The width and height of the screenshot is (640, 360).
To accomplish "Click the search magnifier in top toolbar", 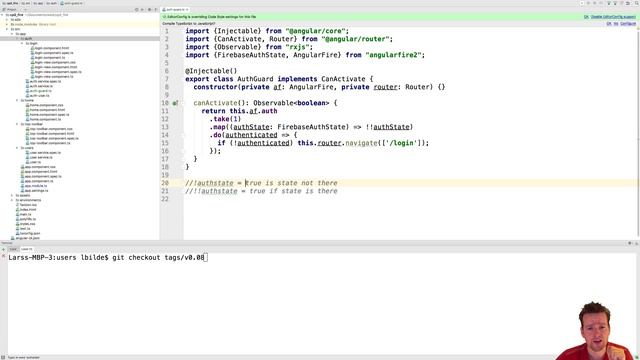I will click(x=637, y=3).
